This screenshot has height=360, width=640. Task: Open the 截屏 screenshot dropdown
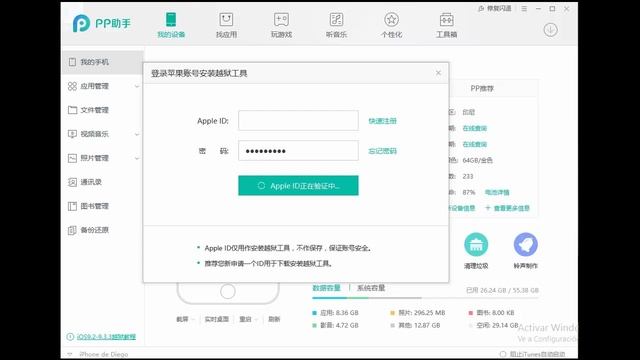pos(185,319)
